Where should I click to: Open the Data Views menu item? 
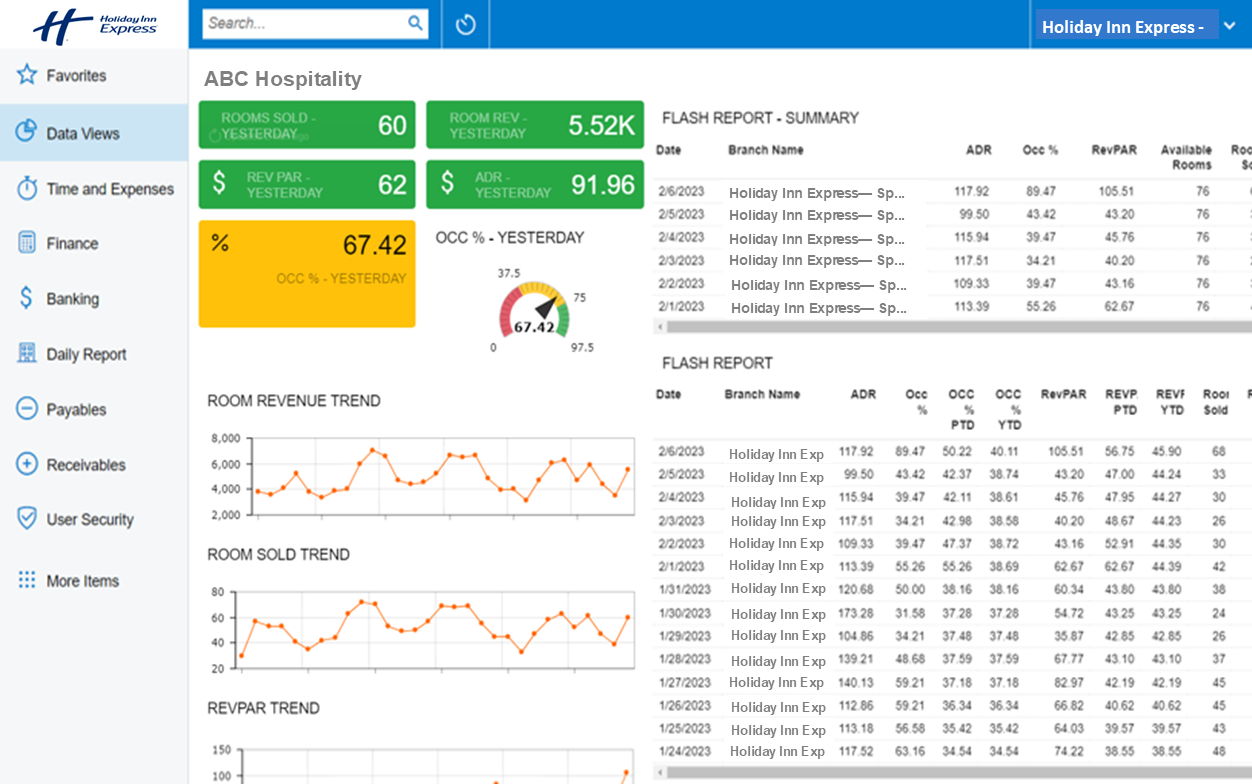click(x=83, y=133)
